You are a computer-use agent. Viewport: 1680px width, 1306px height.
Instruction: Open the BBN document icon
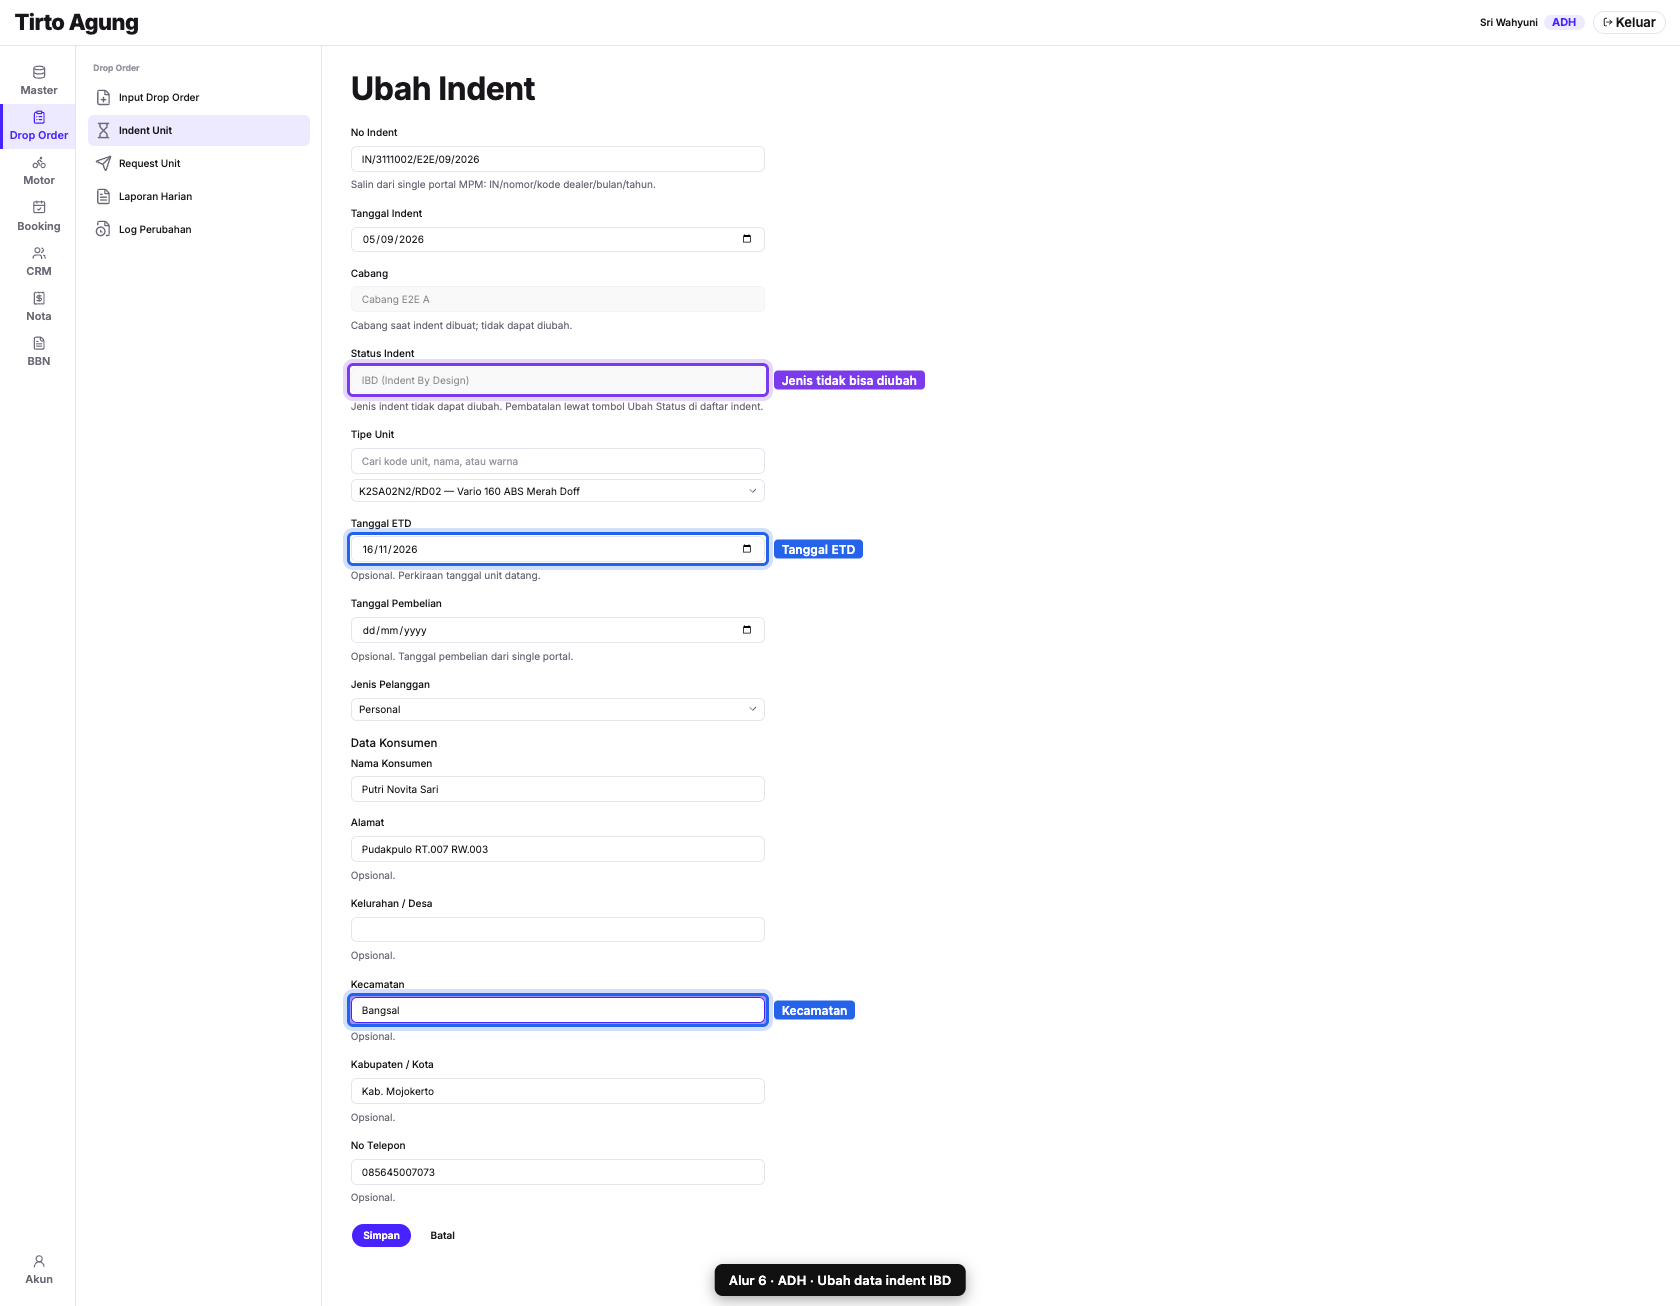tap(39, 343)
